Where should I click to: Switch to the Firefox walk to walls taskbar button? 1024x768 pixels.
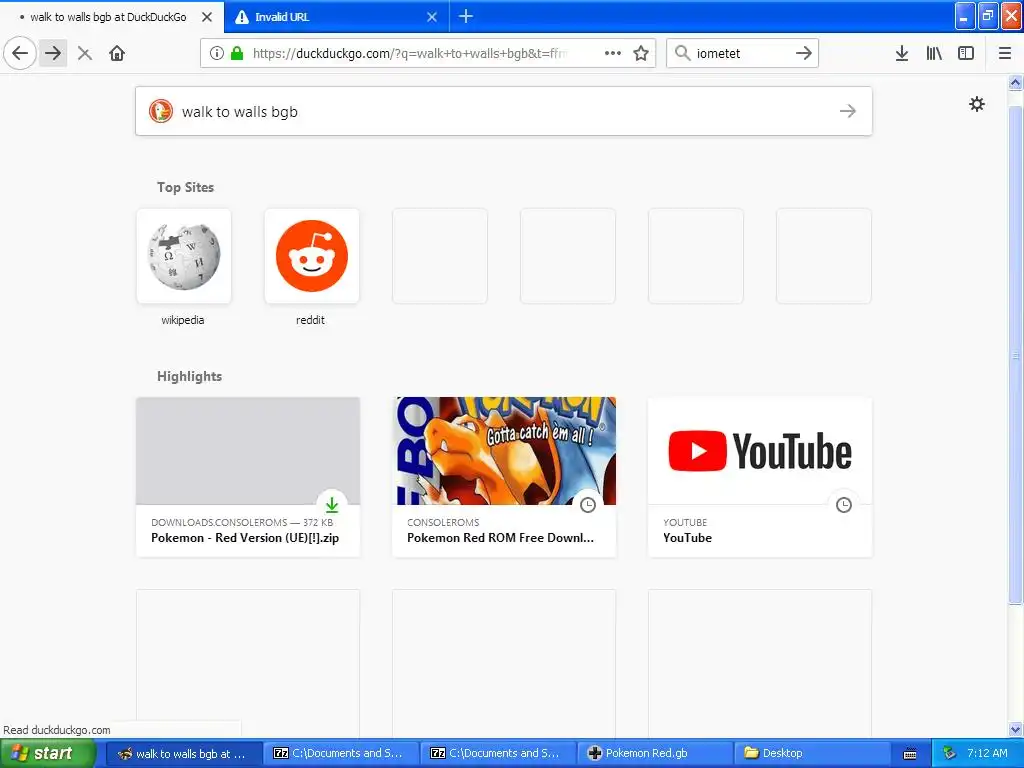point(184,754)
